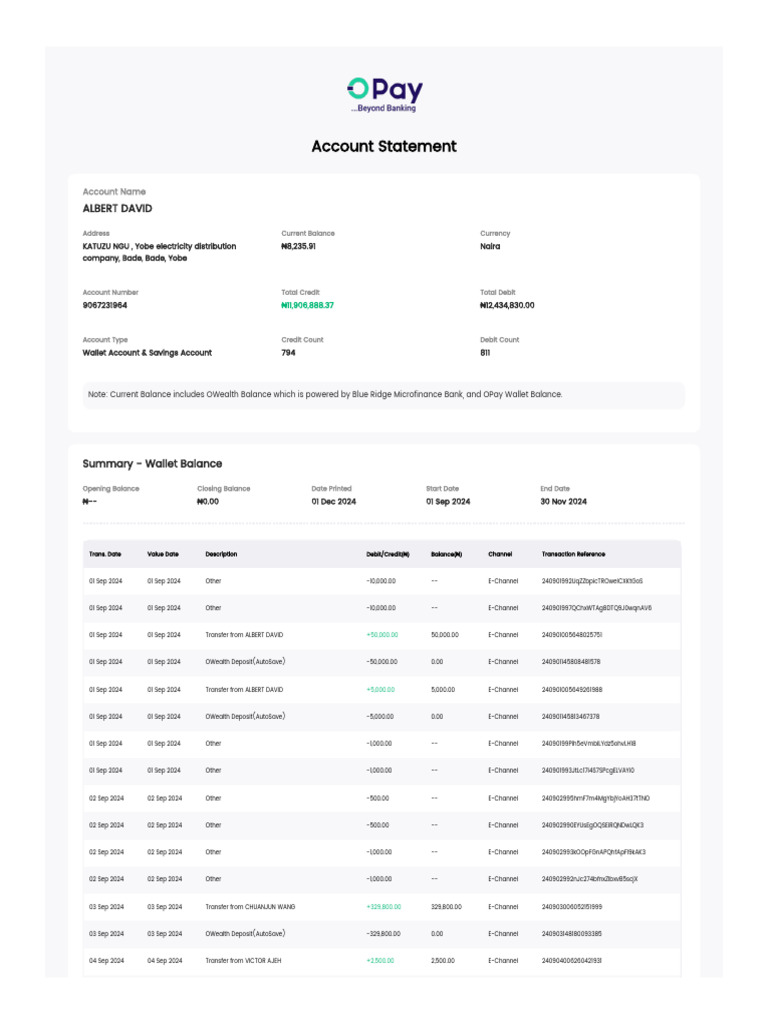Click the Summary - Wallet Balance heading

click(x=152, y=464)
